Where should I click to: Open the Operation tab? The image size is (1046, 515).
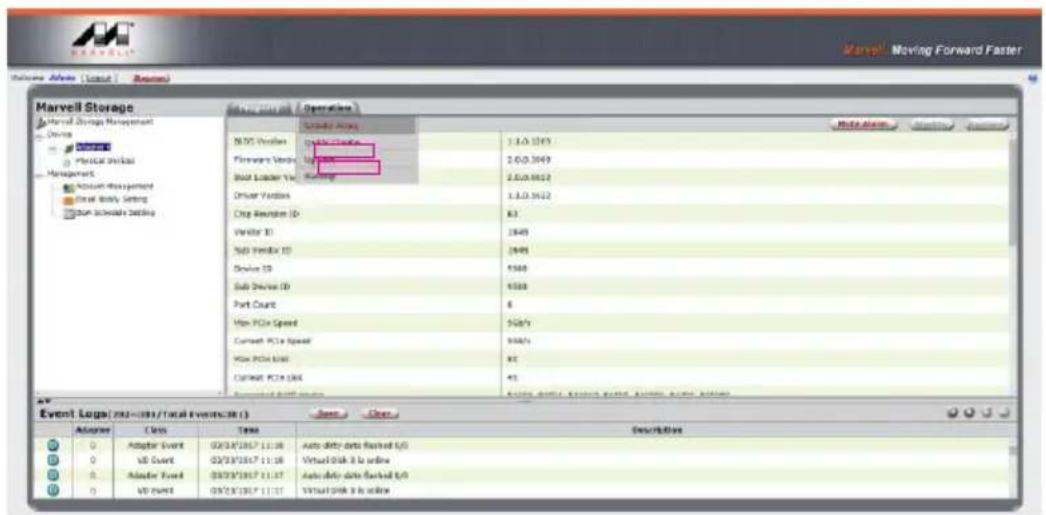[x=328, y=108]
